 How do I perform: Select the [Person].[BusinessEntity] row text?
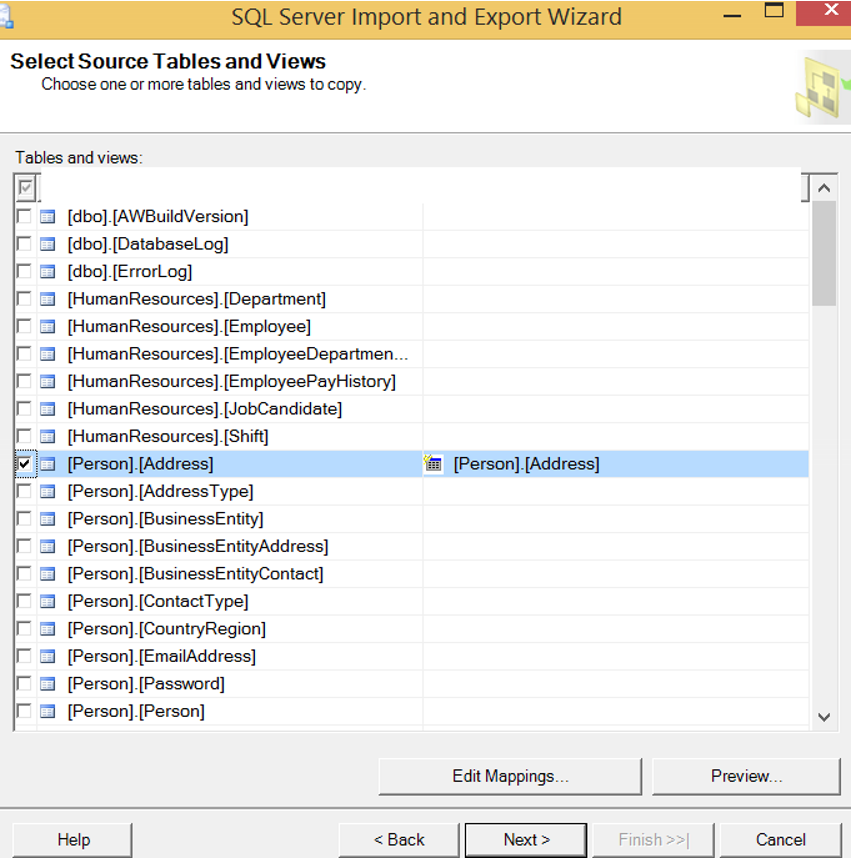pyautogui.click(x=165, y=519)
